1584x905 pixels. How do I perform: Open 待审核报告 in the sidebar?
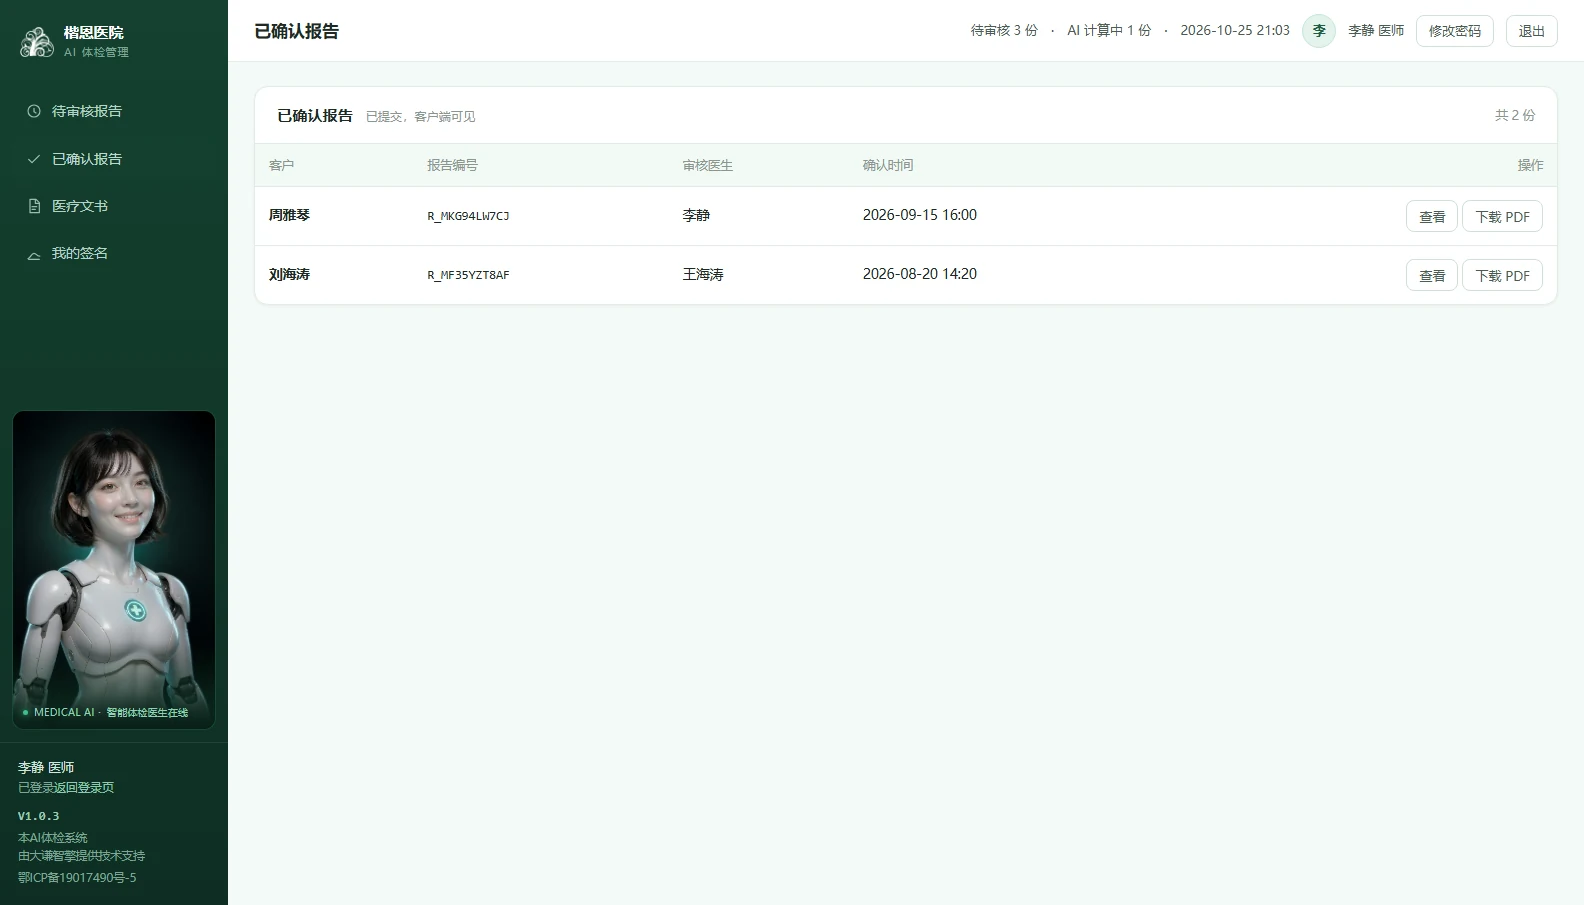point(114,111)
